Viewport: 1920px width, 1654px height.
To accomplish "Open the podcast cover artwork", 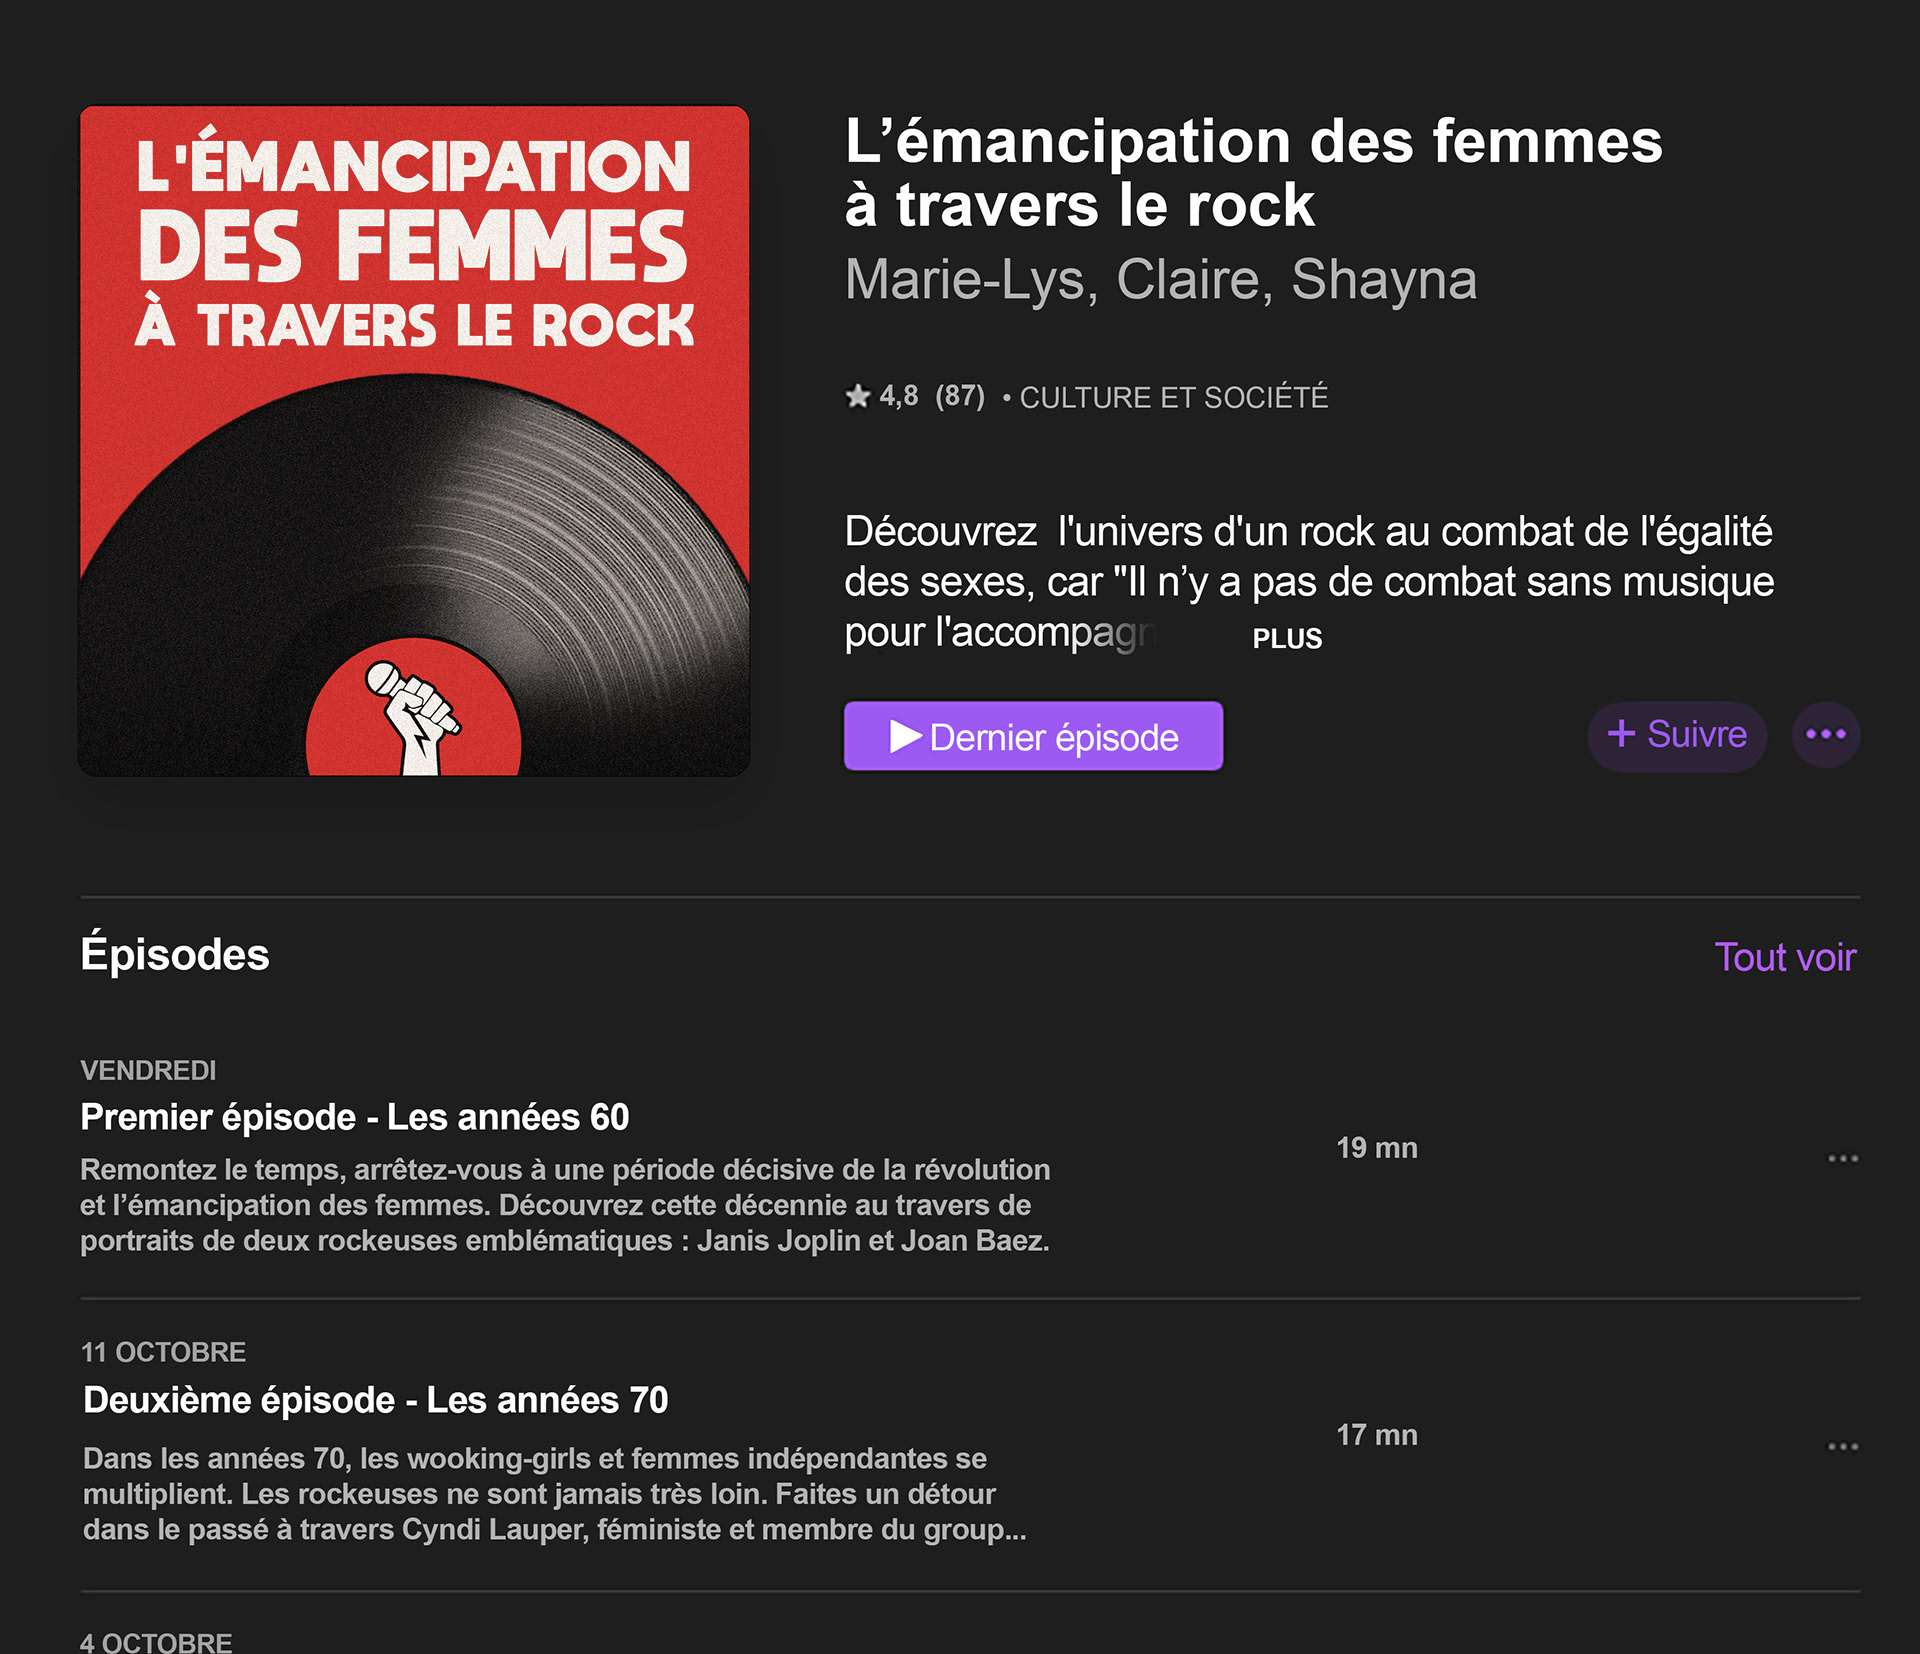I will point(414,441).
